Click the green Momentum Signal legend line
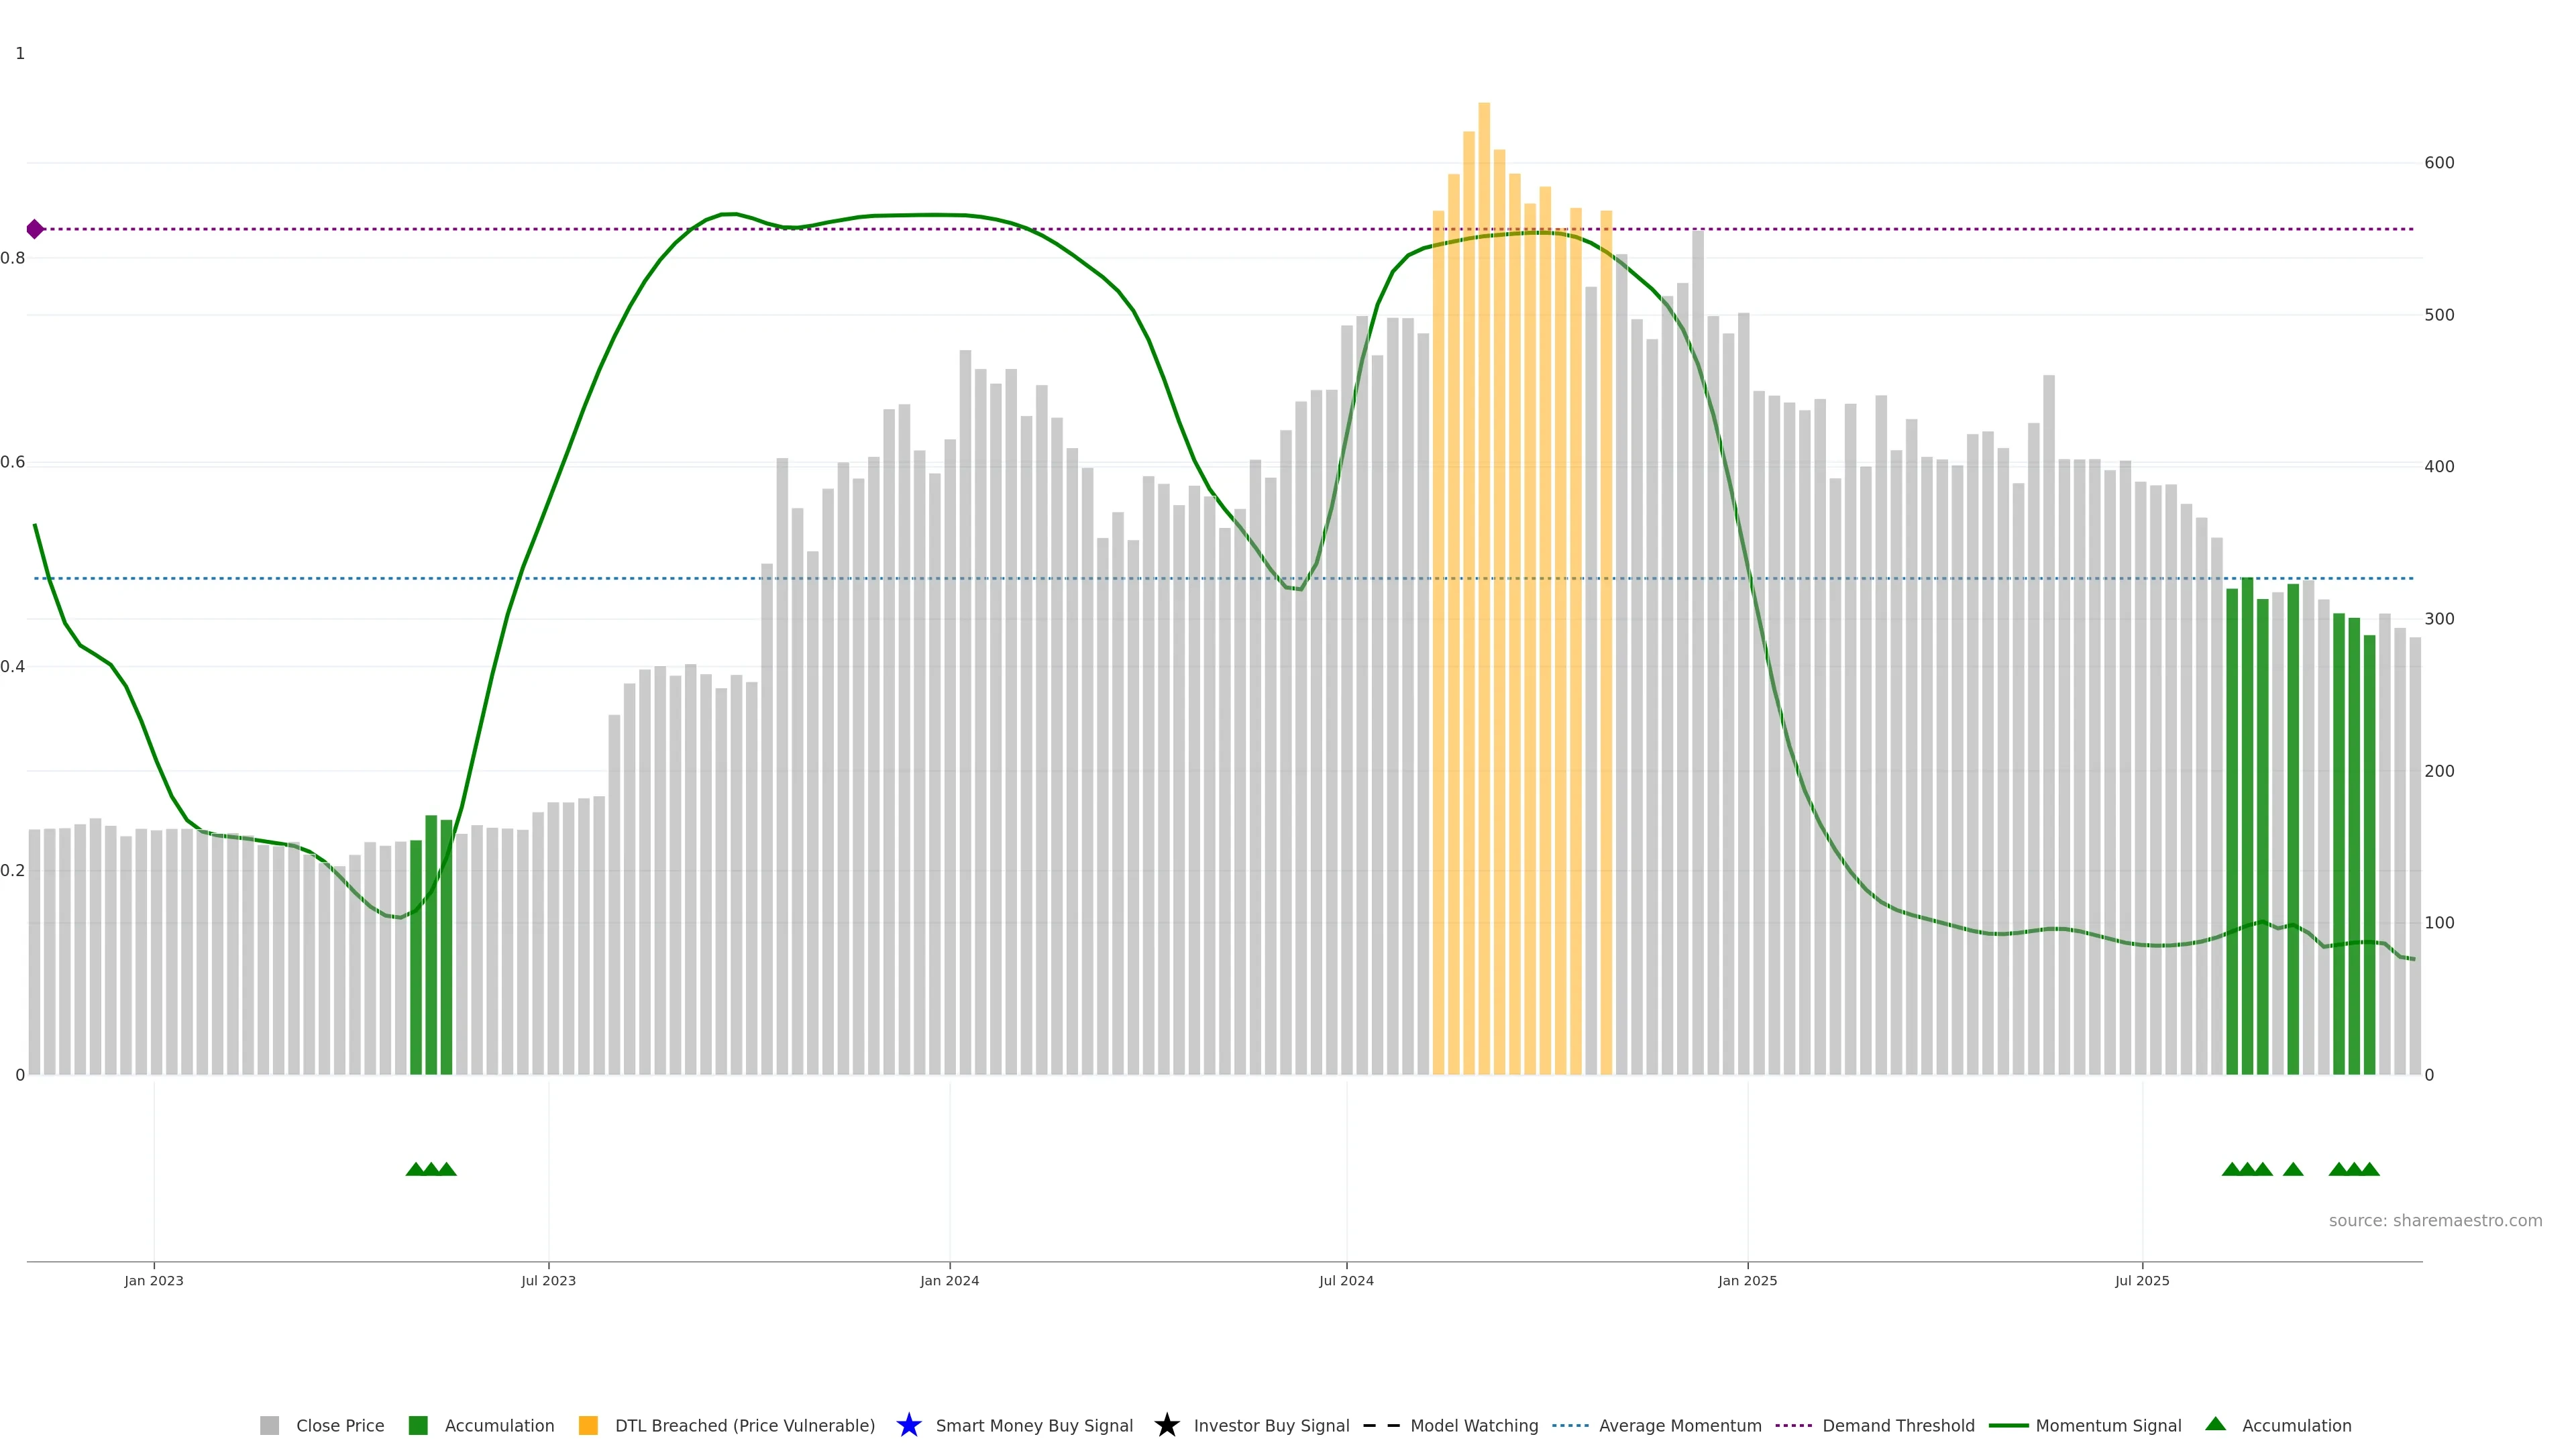This screenshot has height=1449, width=2576. 2008,1425
